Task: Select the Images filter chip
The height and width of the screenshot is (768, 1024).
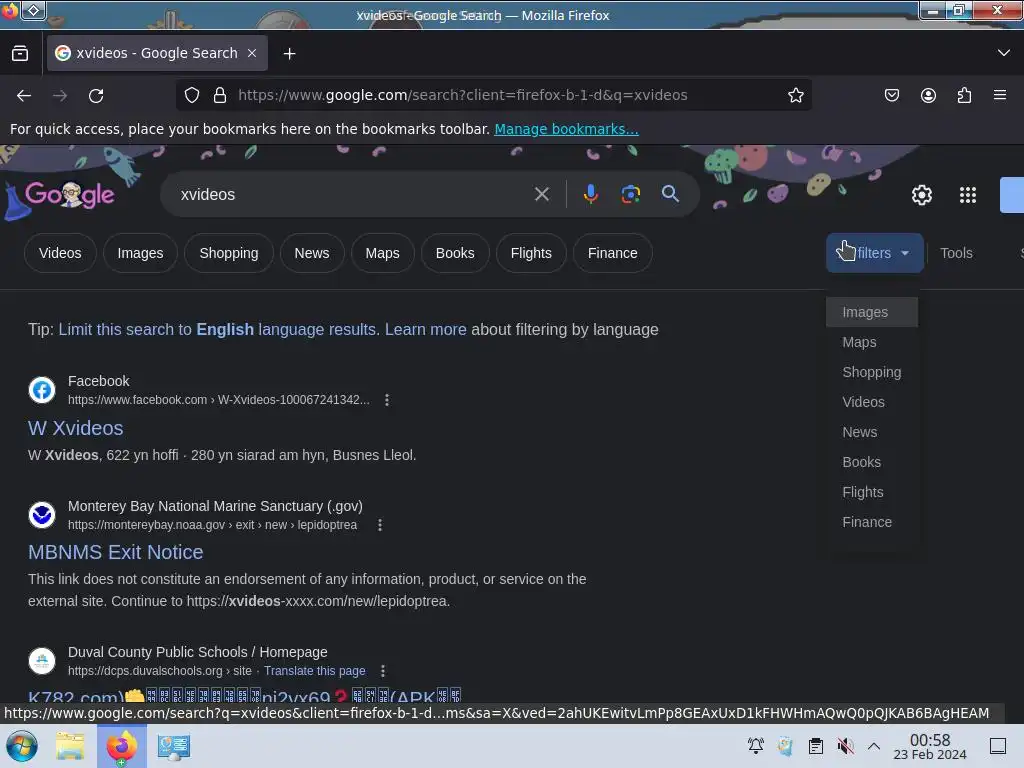Action: (x=140, y=253)
